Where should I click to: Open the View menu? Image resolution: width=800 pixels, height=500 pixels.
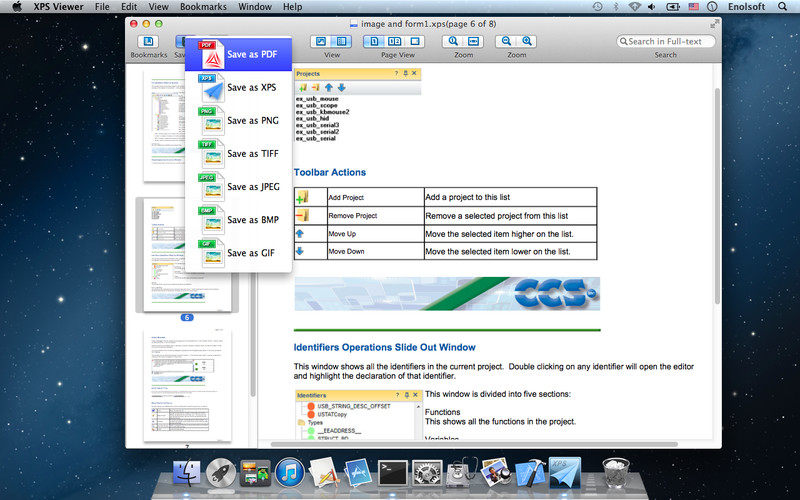tap(159, 7)
